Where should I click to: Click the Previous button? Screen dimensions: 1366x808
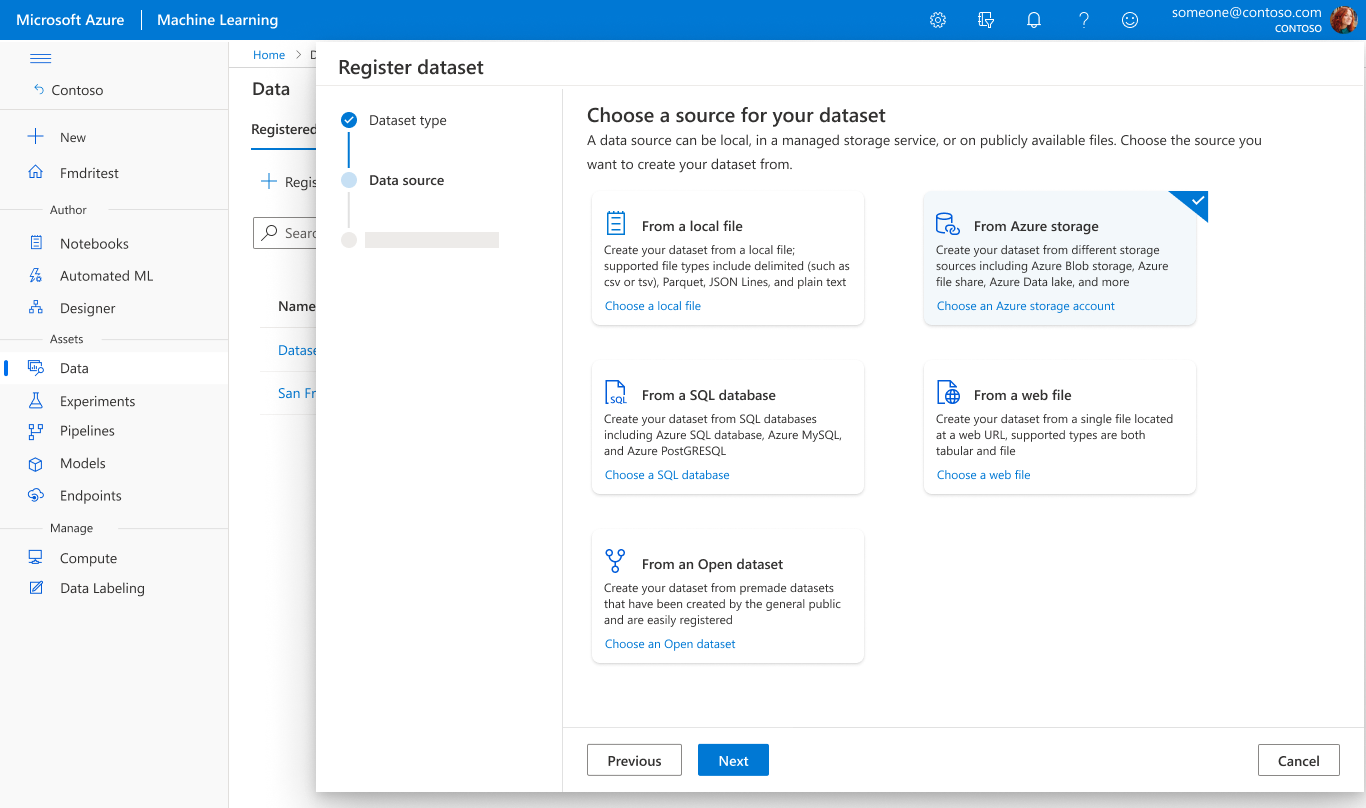(x=634, y=760)
